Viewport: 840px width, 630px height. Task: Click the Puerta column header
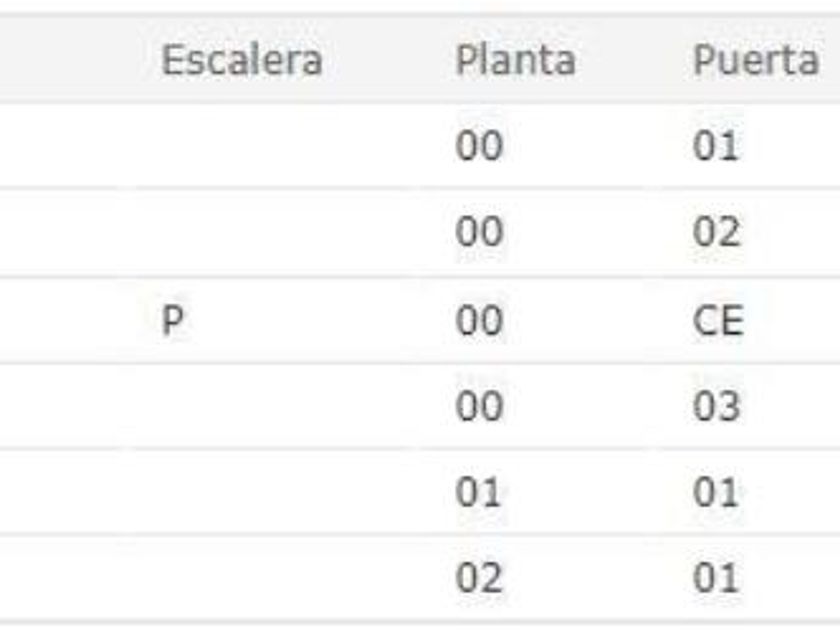pos(755,61)
